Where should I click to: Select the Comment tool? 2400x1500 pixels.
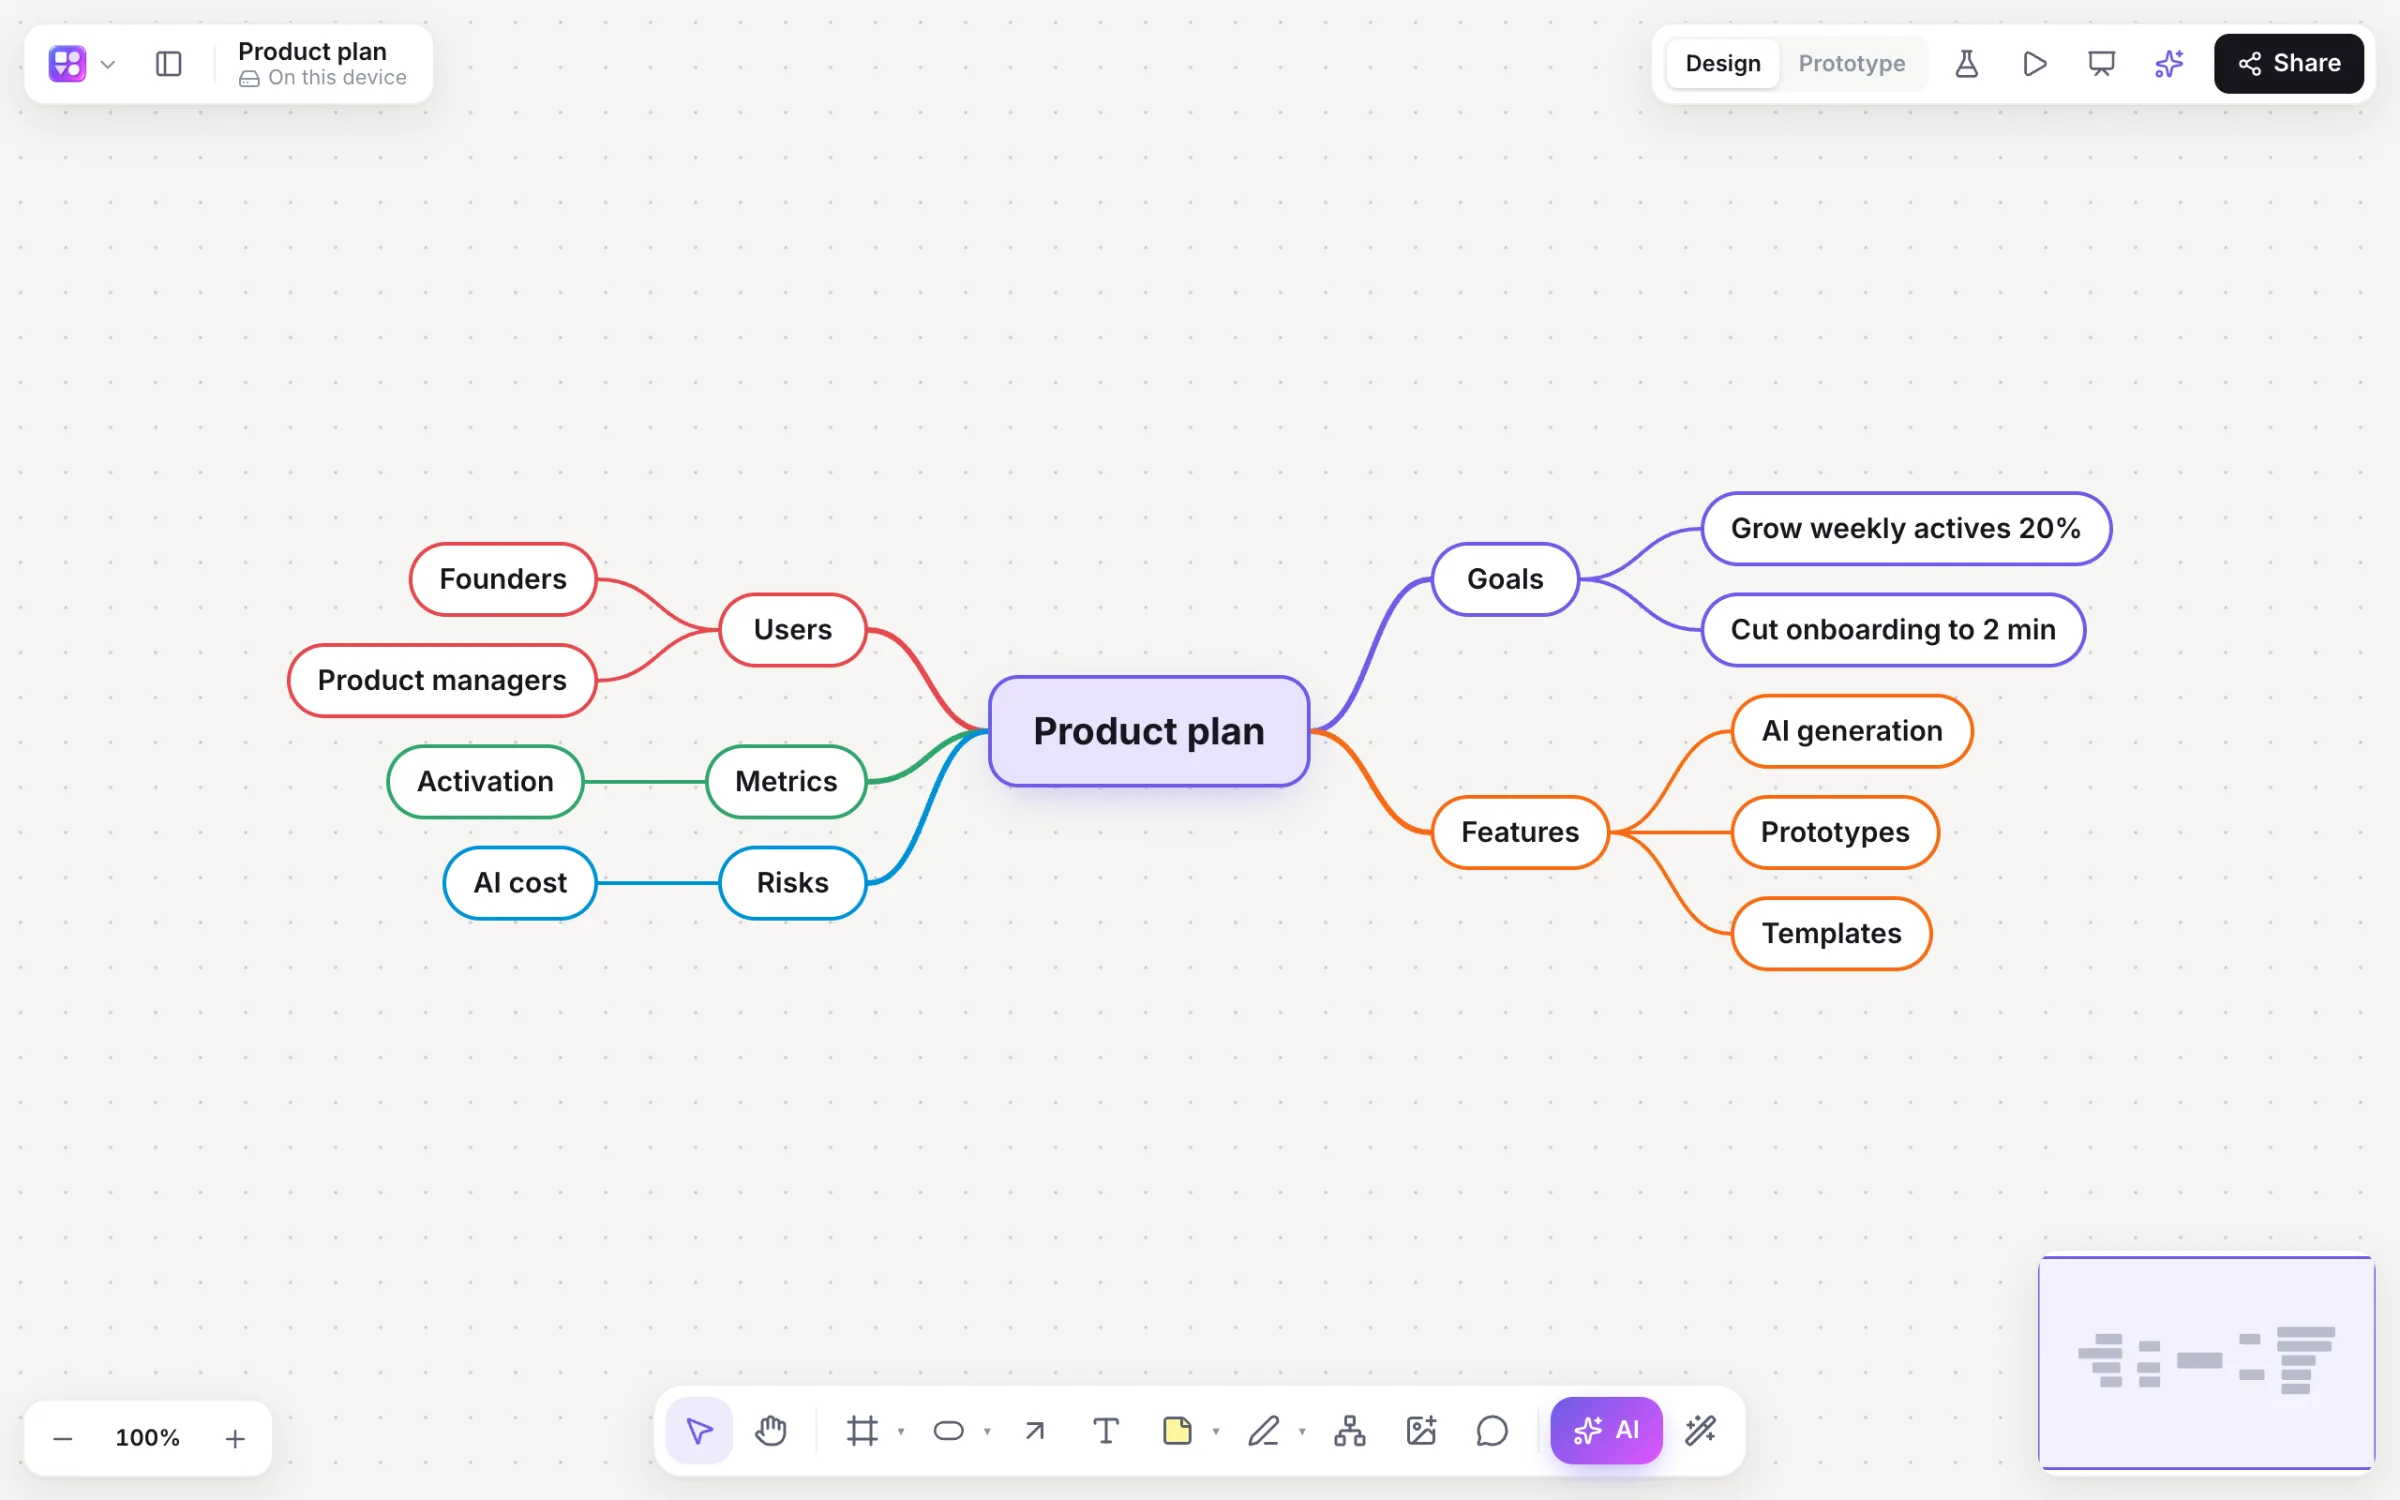(x=1492, y=1431)
